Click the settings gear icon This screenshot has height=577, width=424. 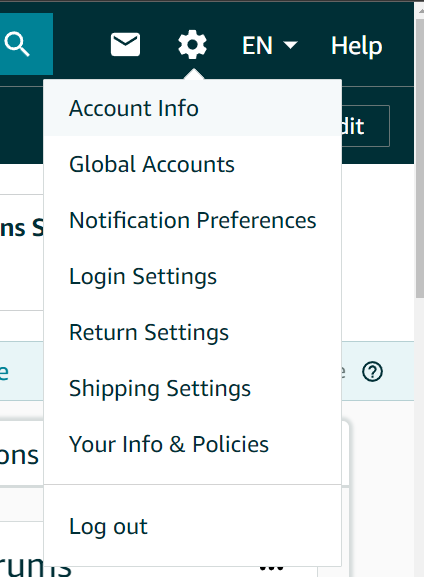click(192, 45)
